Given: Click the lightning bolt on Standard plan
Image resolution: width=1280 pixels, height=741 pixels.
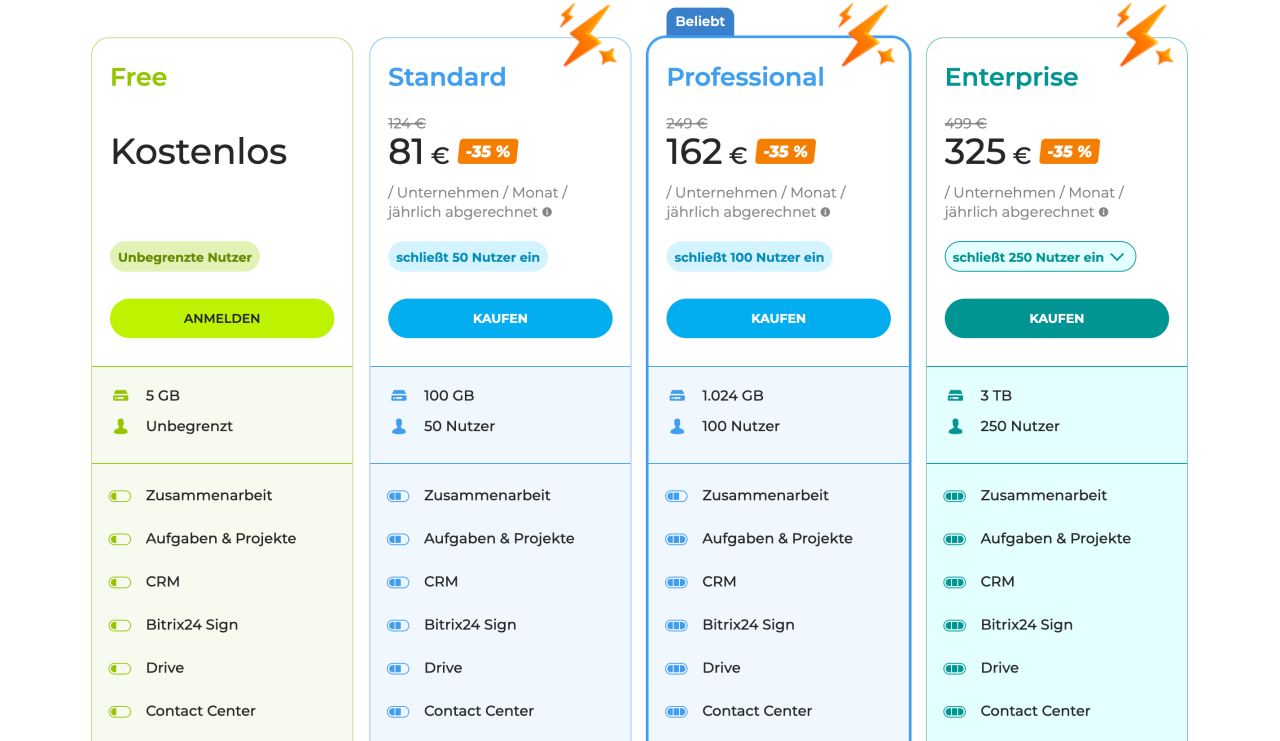Looking at the screenshot, I should pyautogui.click(x=587, y=35).
